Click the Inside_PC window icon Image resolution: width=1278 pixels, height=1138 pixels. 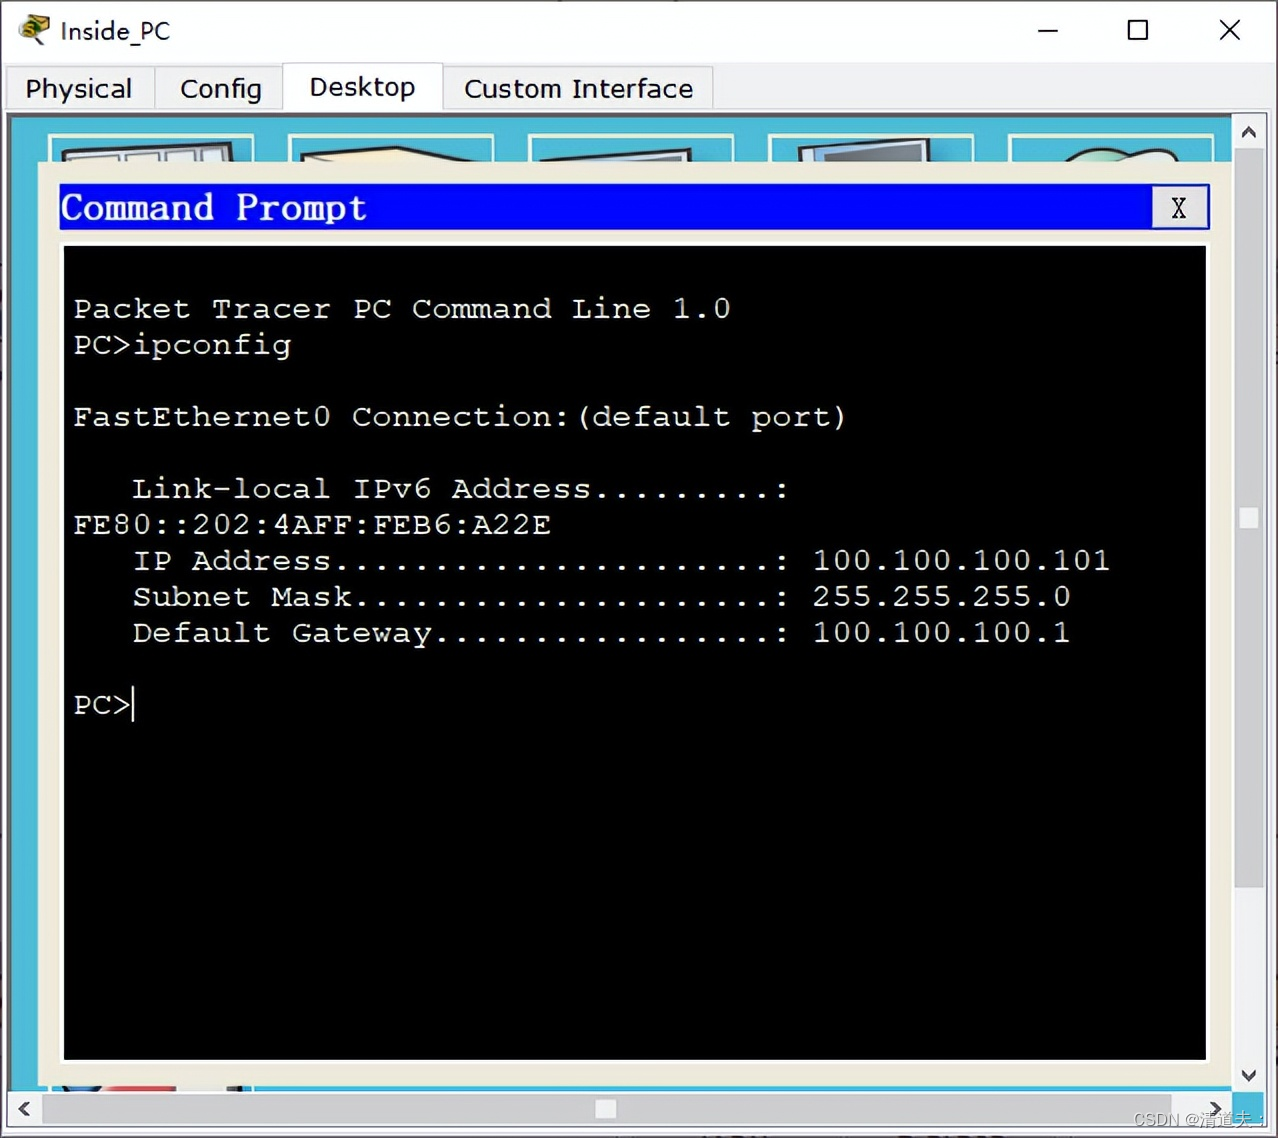tap(34, 30)
